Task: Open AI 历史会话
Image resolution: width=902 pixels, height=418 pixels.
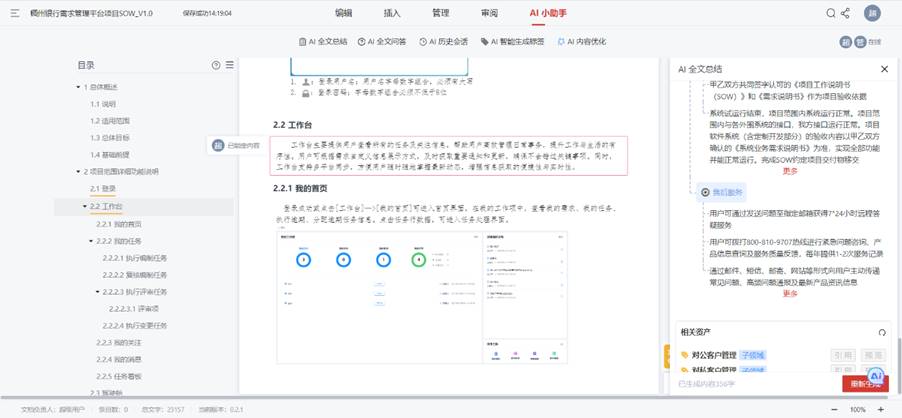Action: pyautogui.click(x=444, y=41)
